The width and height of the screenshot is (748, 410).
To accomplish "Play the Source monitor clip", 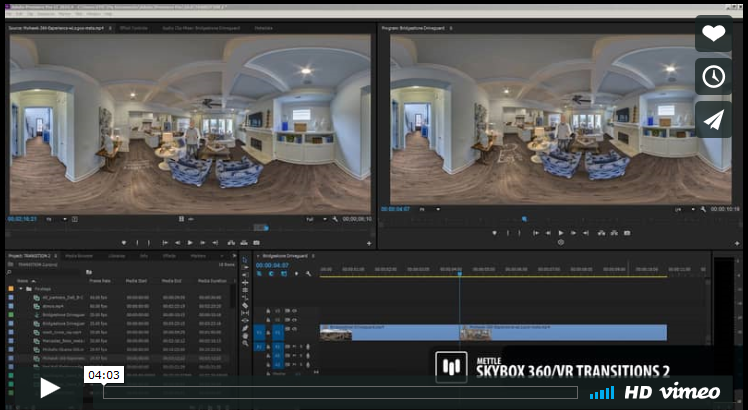I will click(x=190, y=243).
